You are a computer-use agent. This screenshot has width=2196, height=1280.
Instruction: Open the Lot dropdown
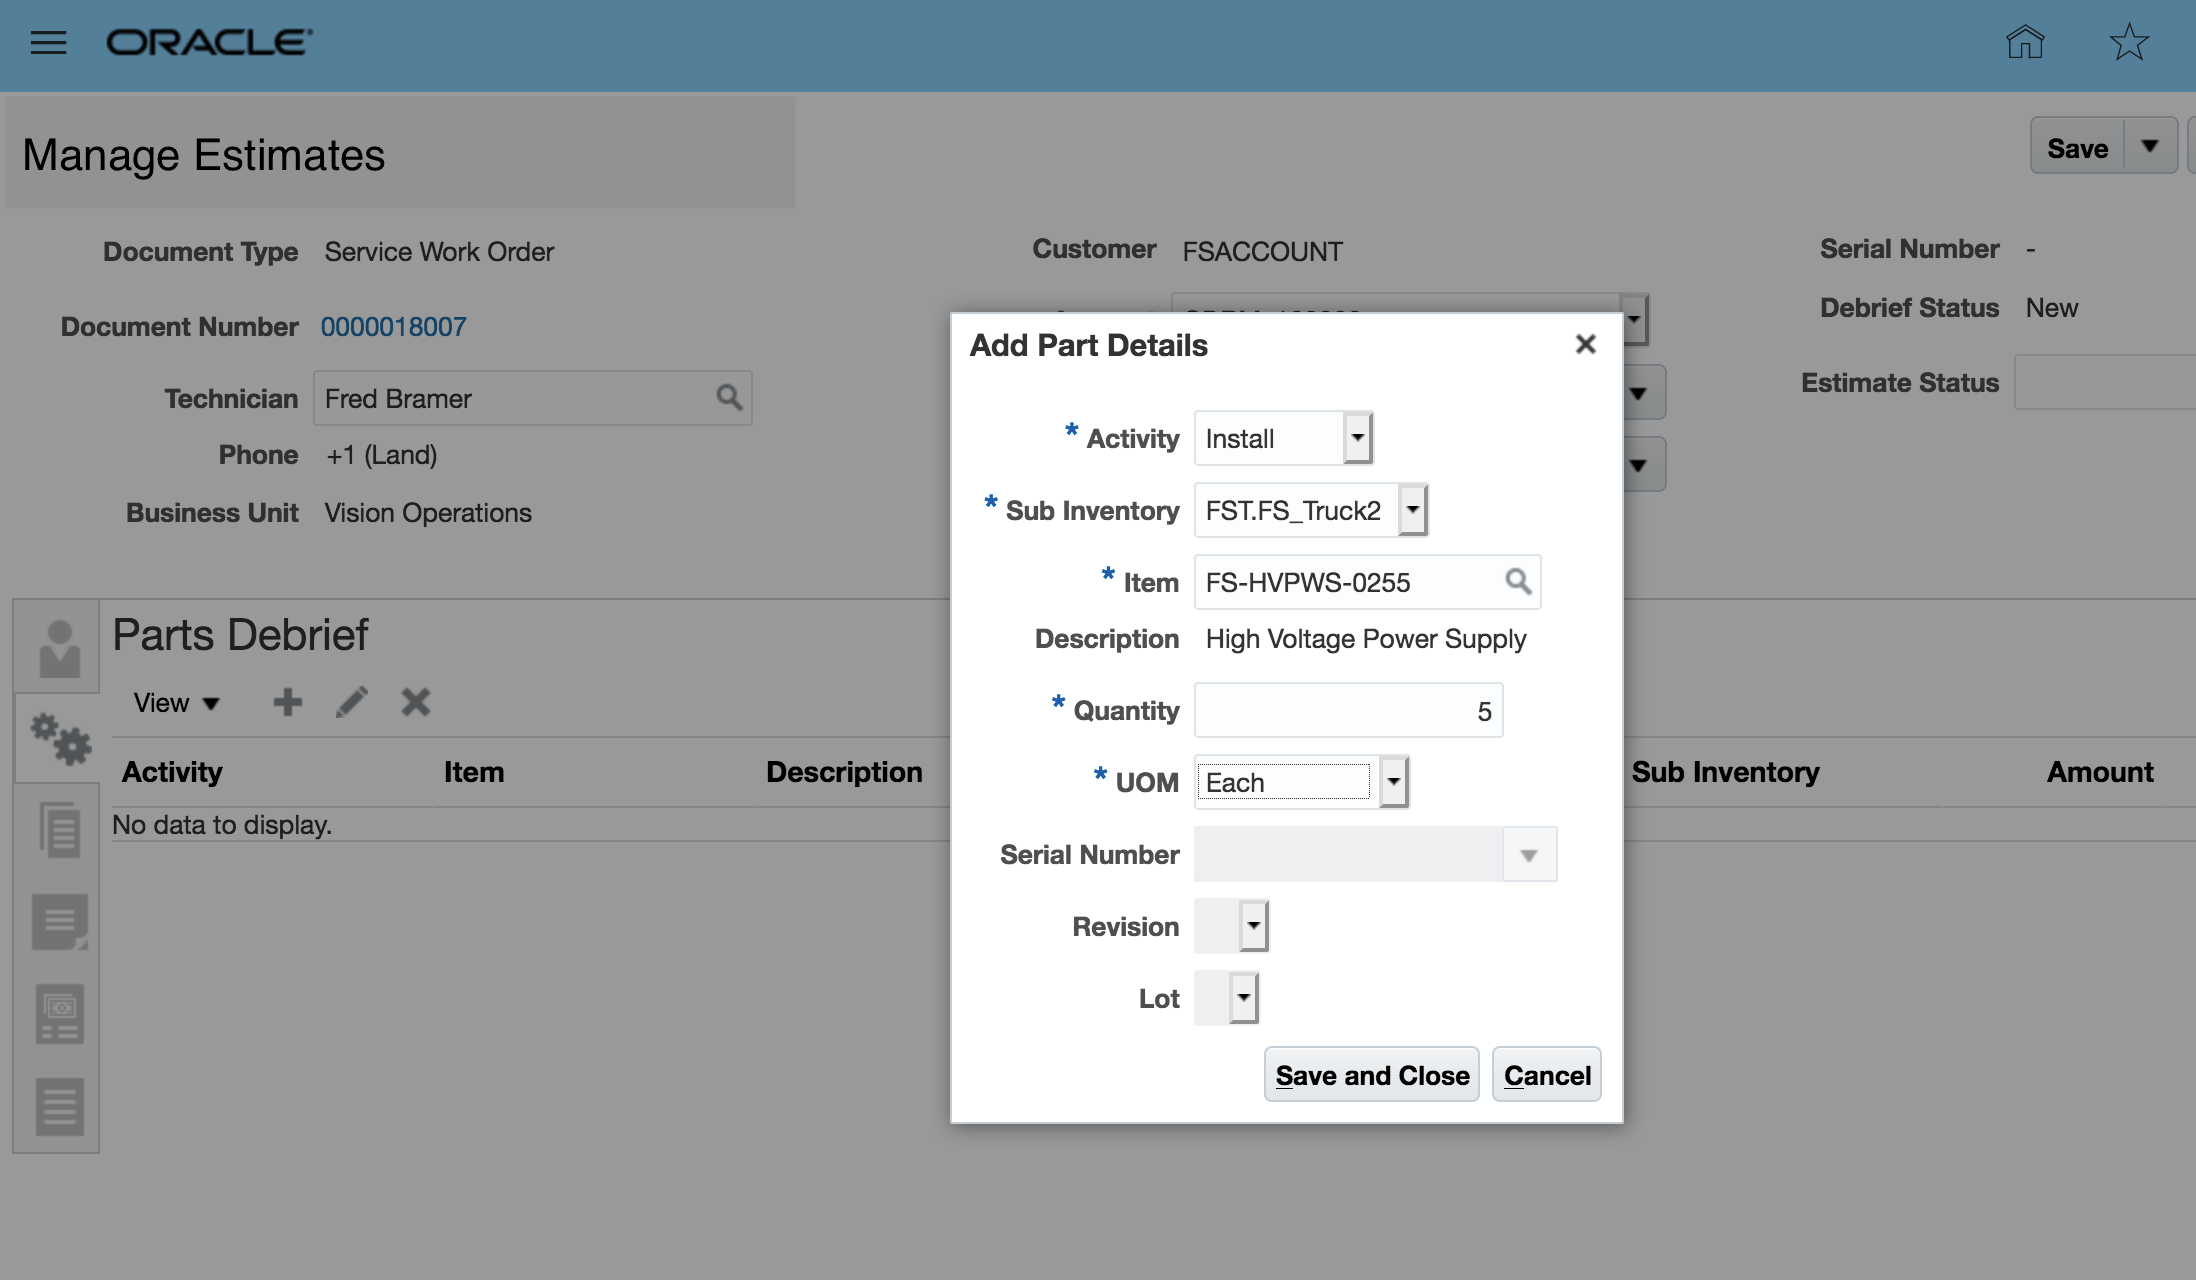[1243, 998]
